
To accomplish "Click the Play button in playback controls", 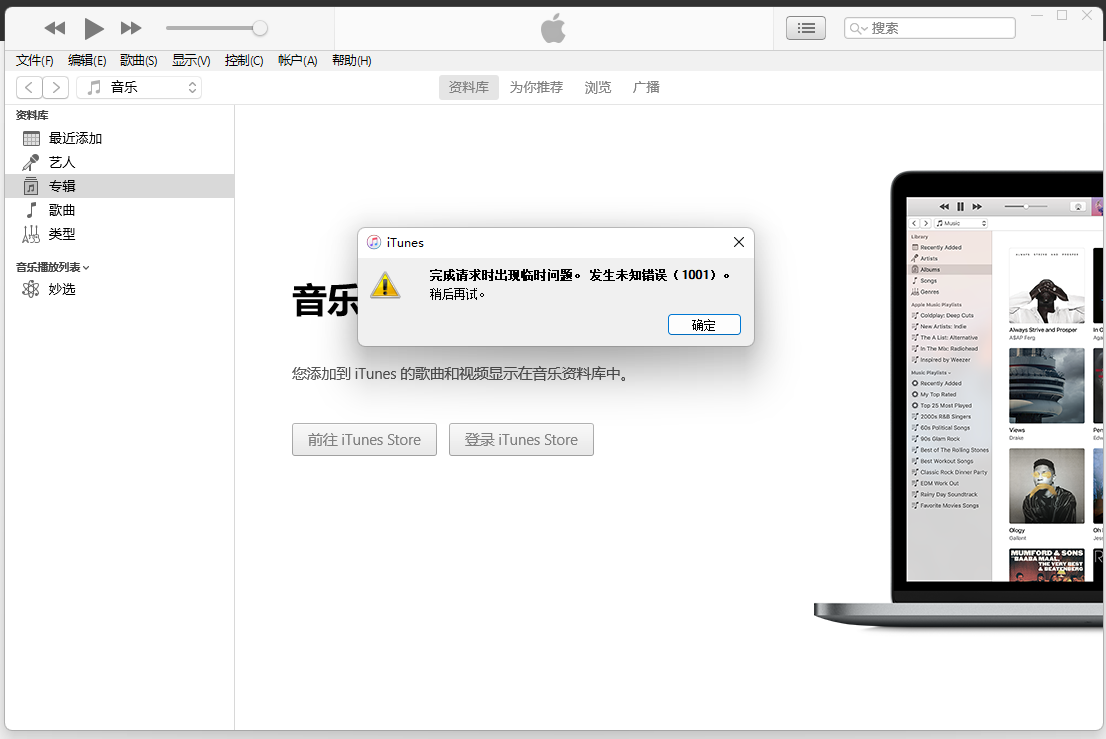I will click(93, 28).
